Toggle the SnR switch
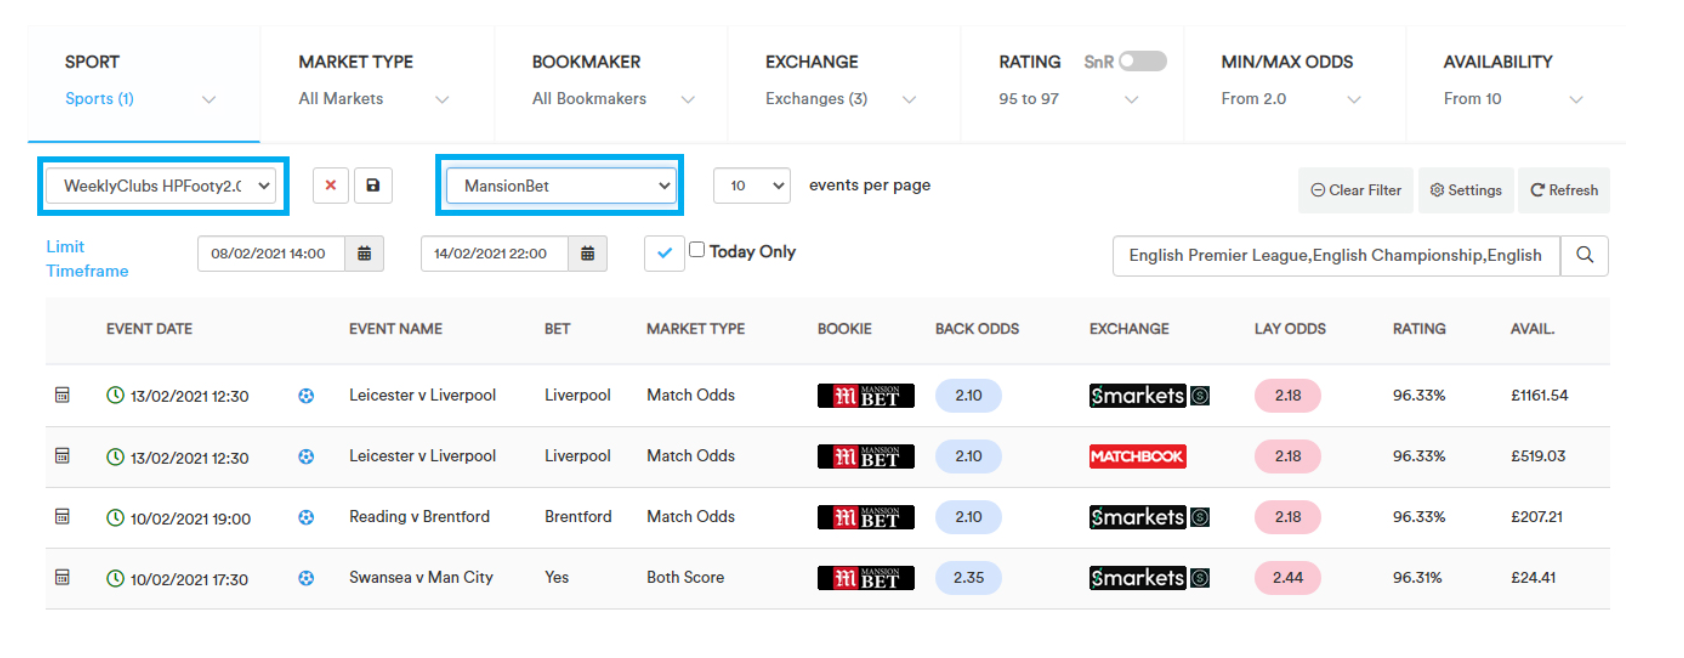Screen dimensions: 1684x658 [x=1143, y=61]
